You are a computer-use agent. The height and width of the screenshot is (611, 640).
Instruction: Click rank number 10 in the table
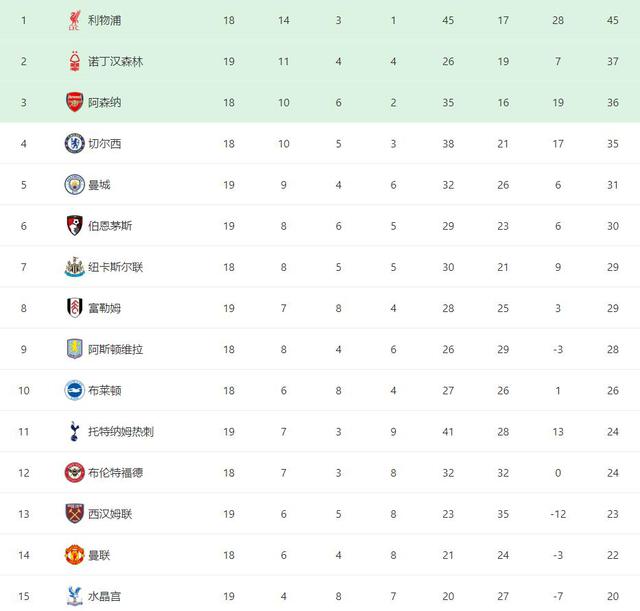click(x=24, y=390)
